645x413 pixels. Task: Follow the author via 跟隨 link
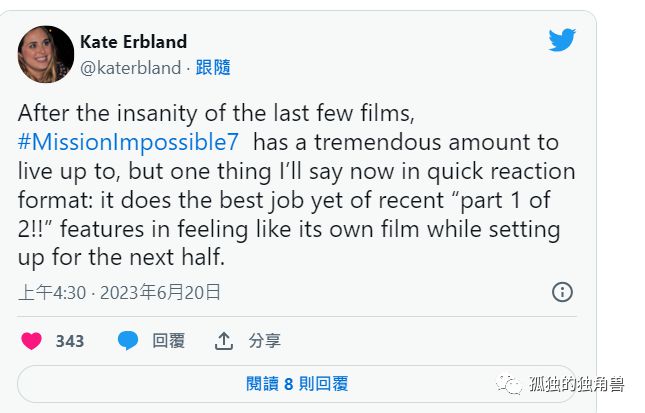pos(214,67)
